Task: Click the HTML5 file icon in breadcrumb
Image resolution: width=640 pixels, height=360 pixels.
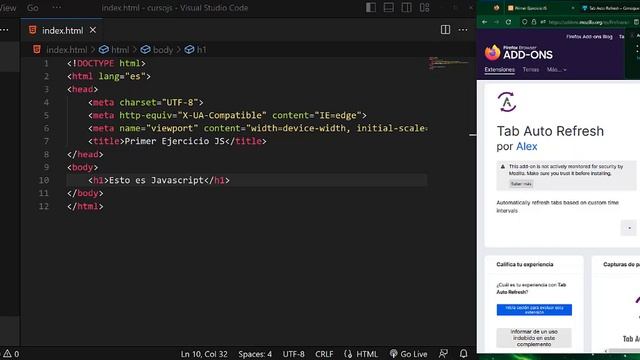Action: click(37, 49)
